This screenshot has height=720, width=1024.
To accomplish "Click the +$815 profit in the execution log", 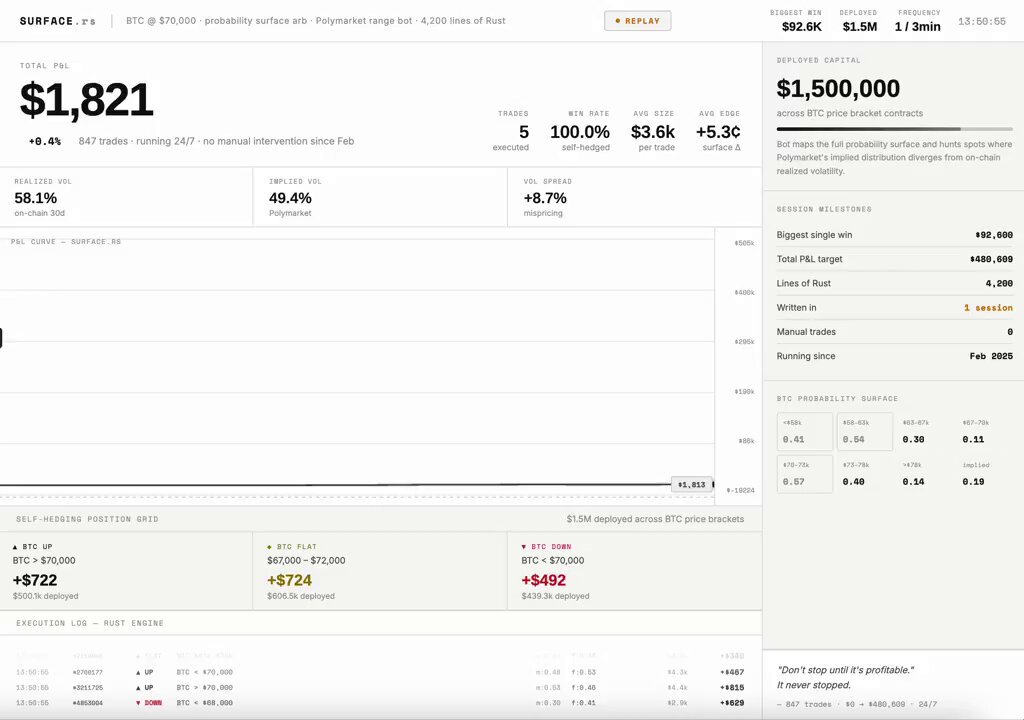I will click(732, 688).
